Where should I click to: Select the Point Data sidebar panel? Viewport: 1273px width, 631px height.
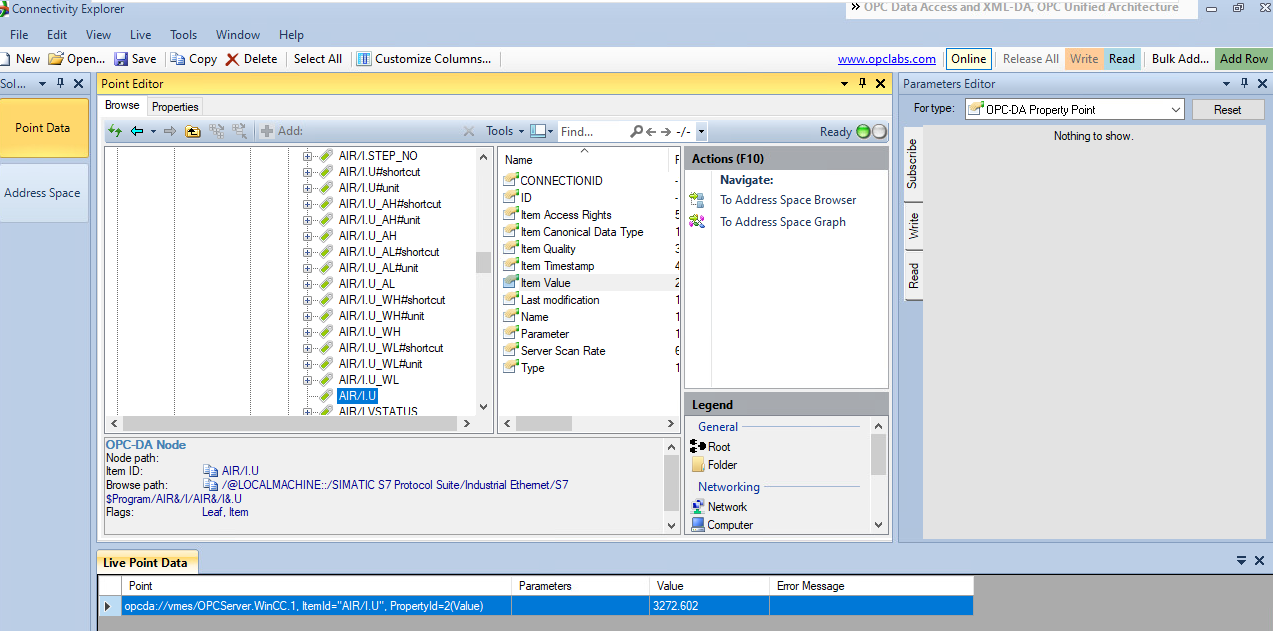[x=43, y=128]
